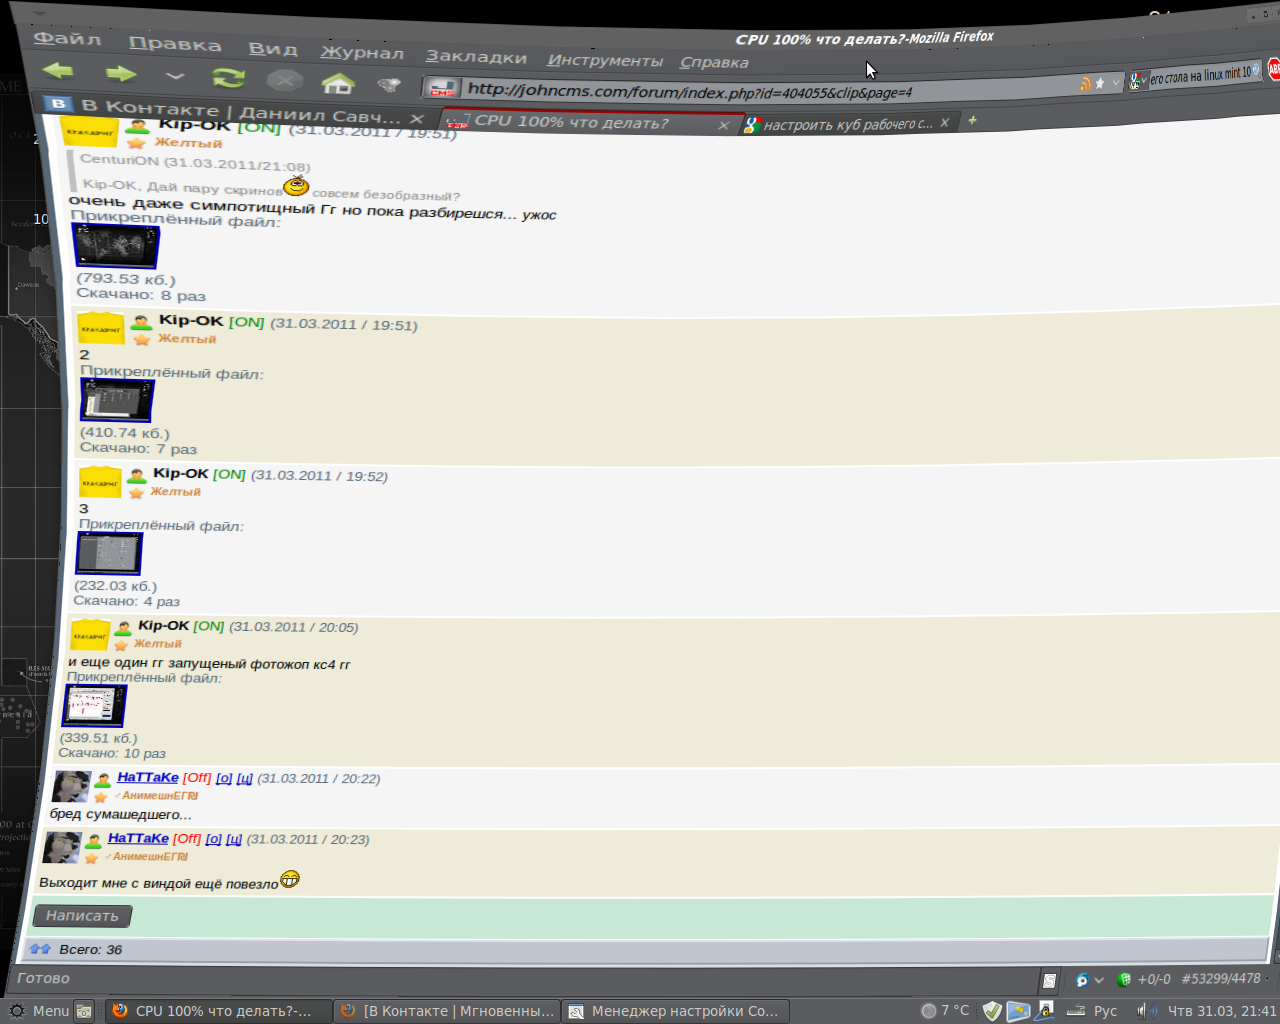
Task: Click the green Back arrow button
Action: pyautogui.click(x=58, y=71)
